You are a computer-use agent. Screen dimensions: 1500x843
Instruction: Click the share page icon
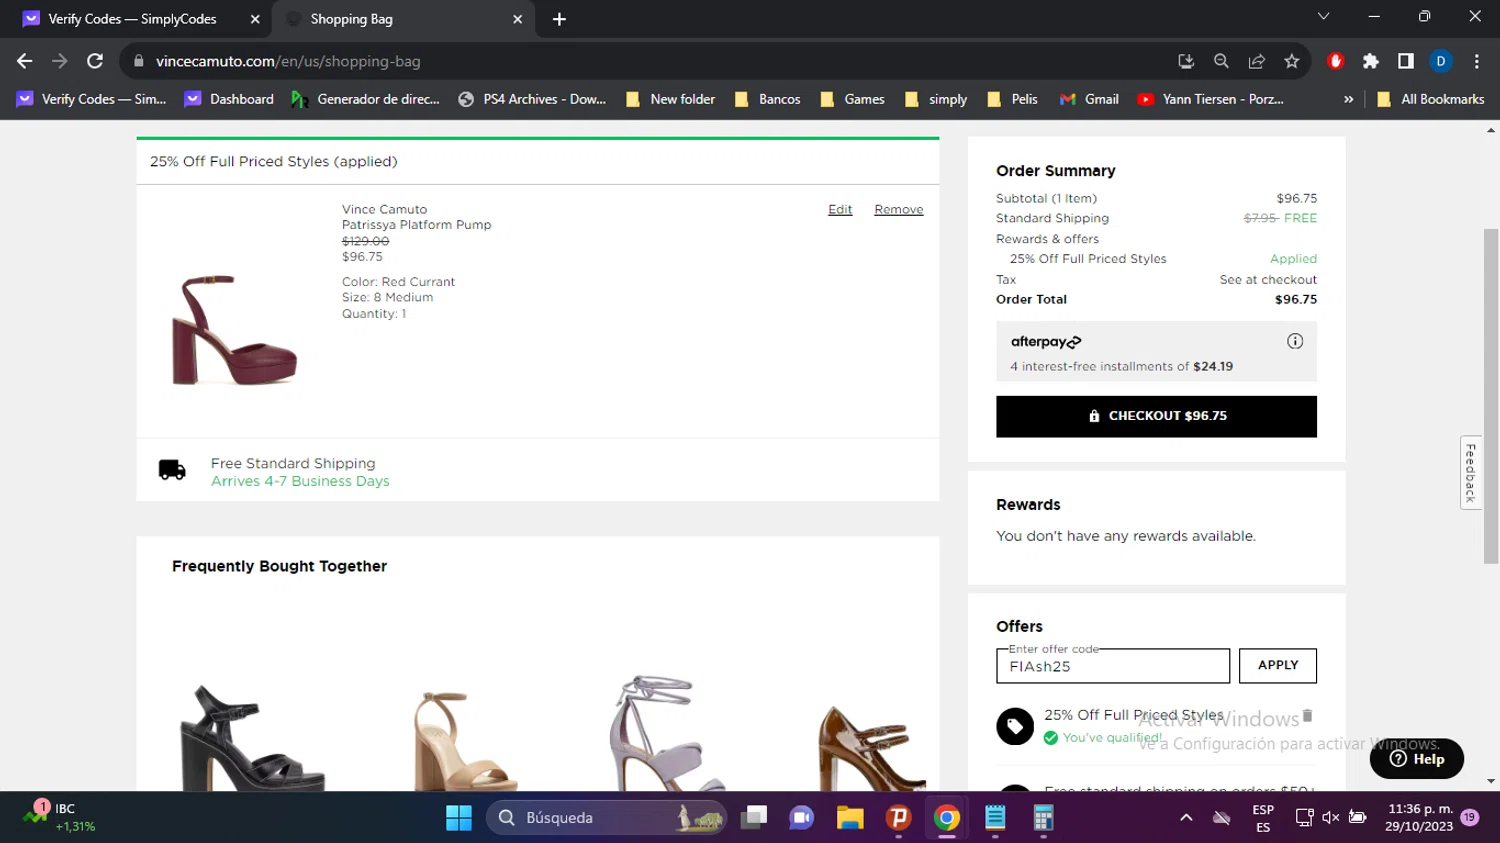click(x=1257, y=61)
